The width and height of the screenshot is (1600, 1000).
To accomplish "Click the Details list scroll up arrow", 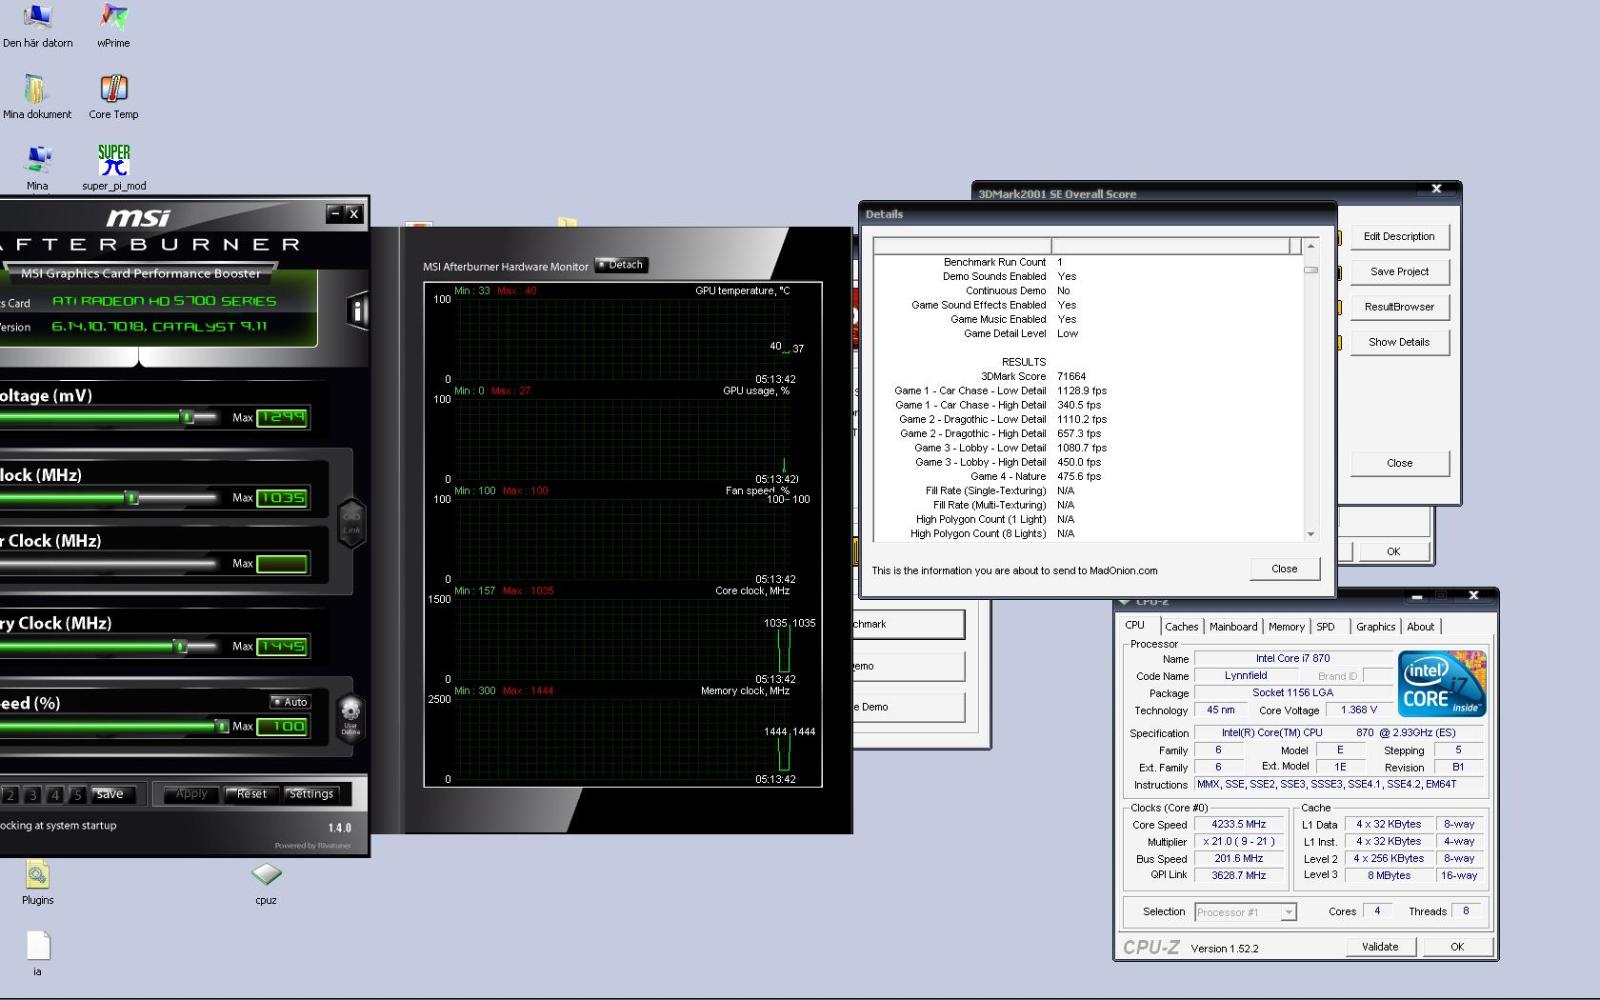I will click(1311, 246).
